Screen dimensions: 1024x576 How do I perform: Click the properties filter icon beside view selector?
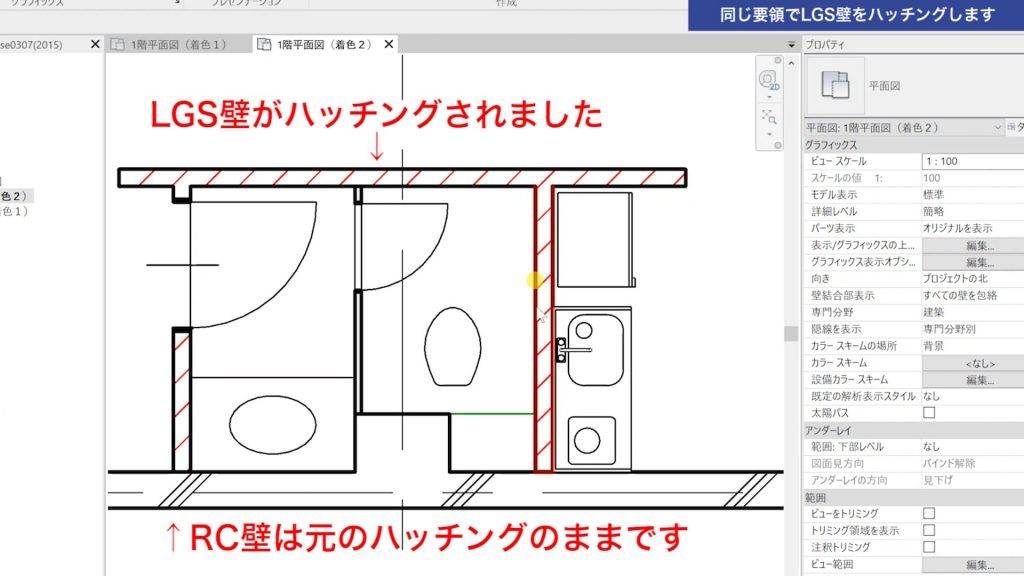(1014, 125)
